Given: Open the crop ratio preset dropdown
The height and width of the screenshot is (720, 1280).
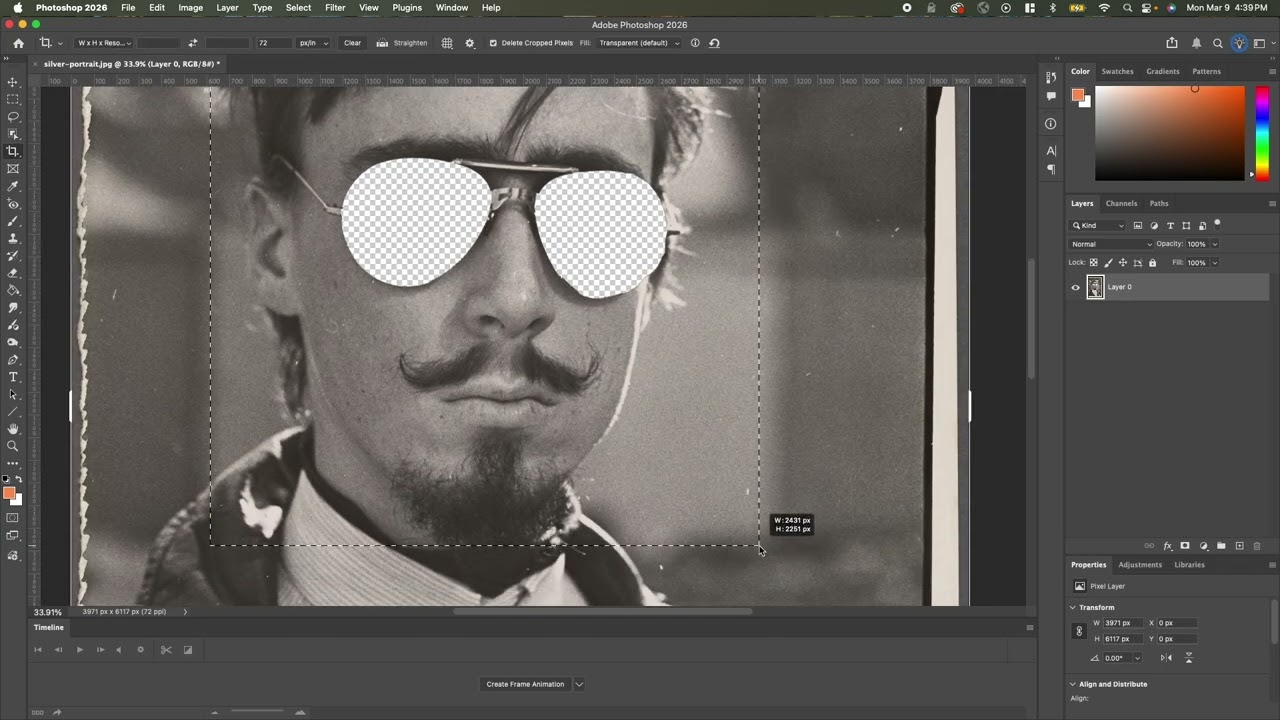Looking at the screenshot, I should pos(102,43).
